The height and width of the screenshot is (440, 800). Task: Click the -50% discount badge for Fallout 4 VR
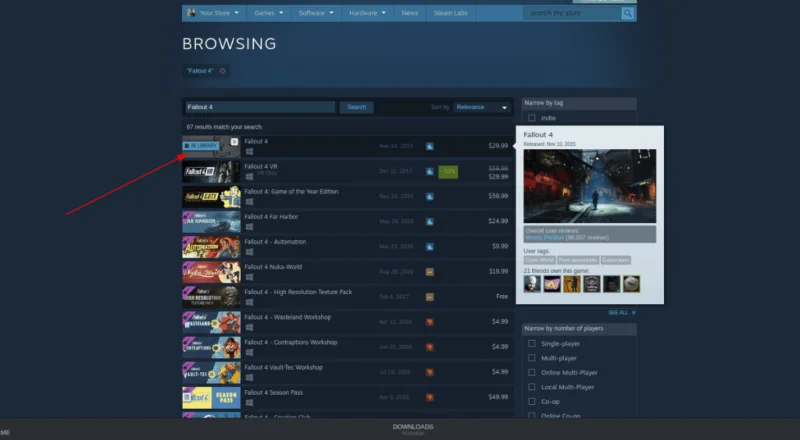(x=448, y=172)
